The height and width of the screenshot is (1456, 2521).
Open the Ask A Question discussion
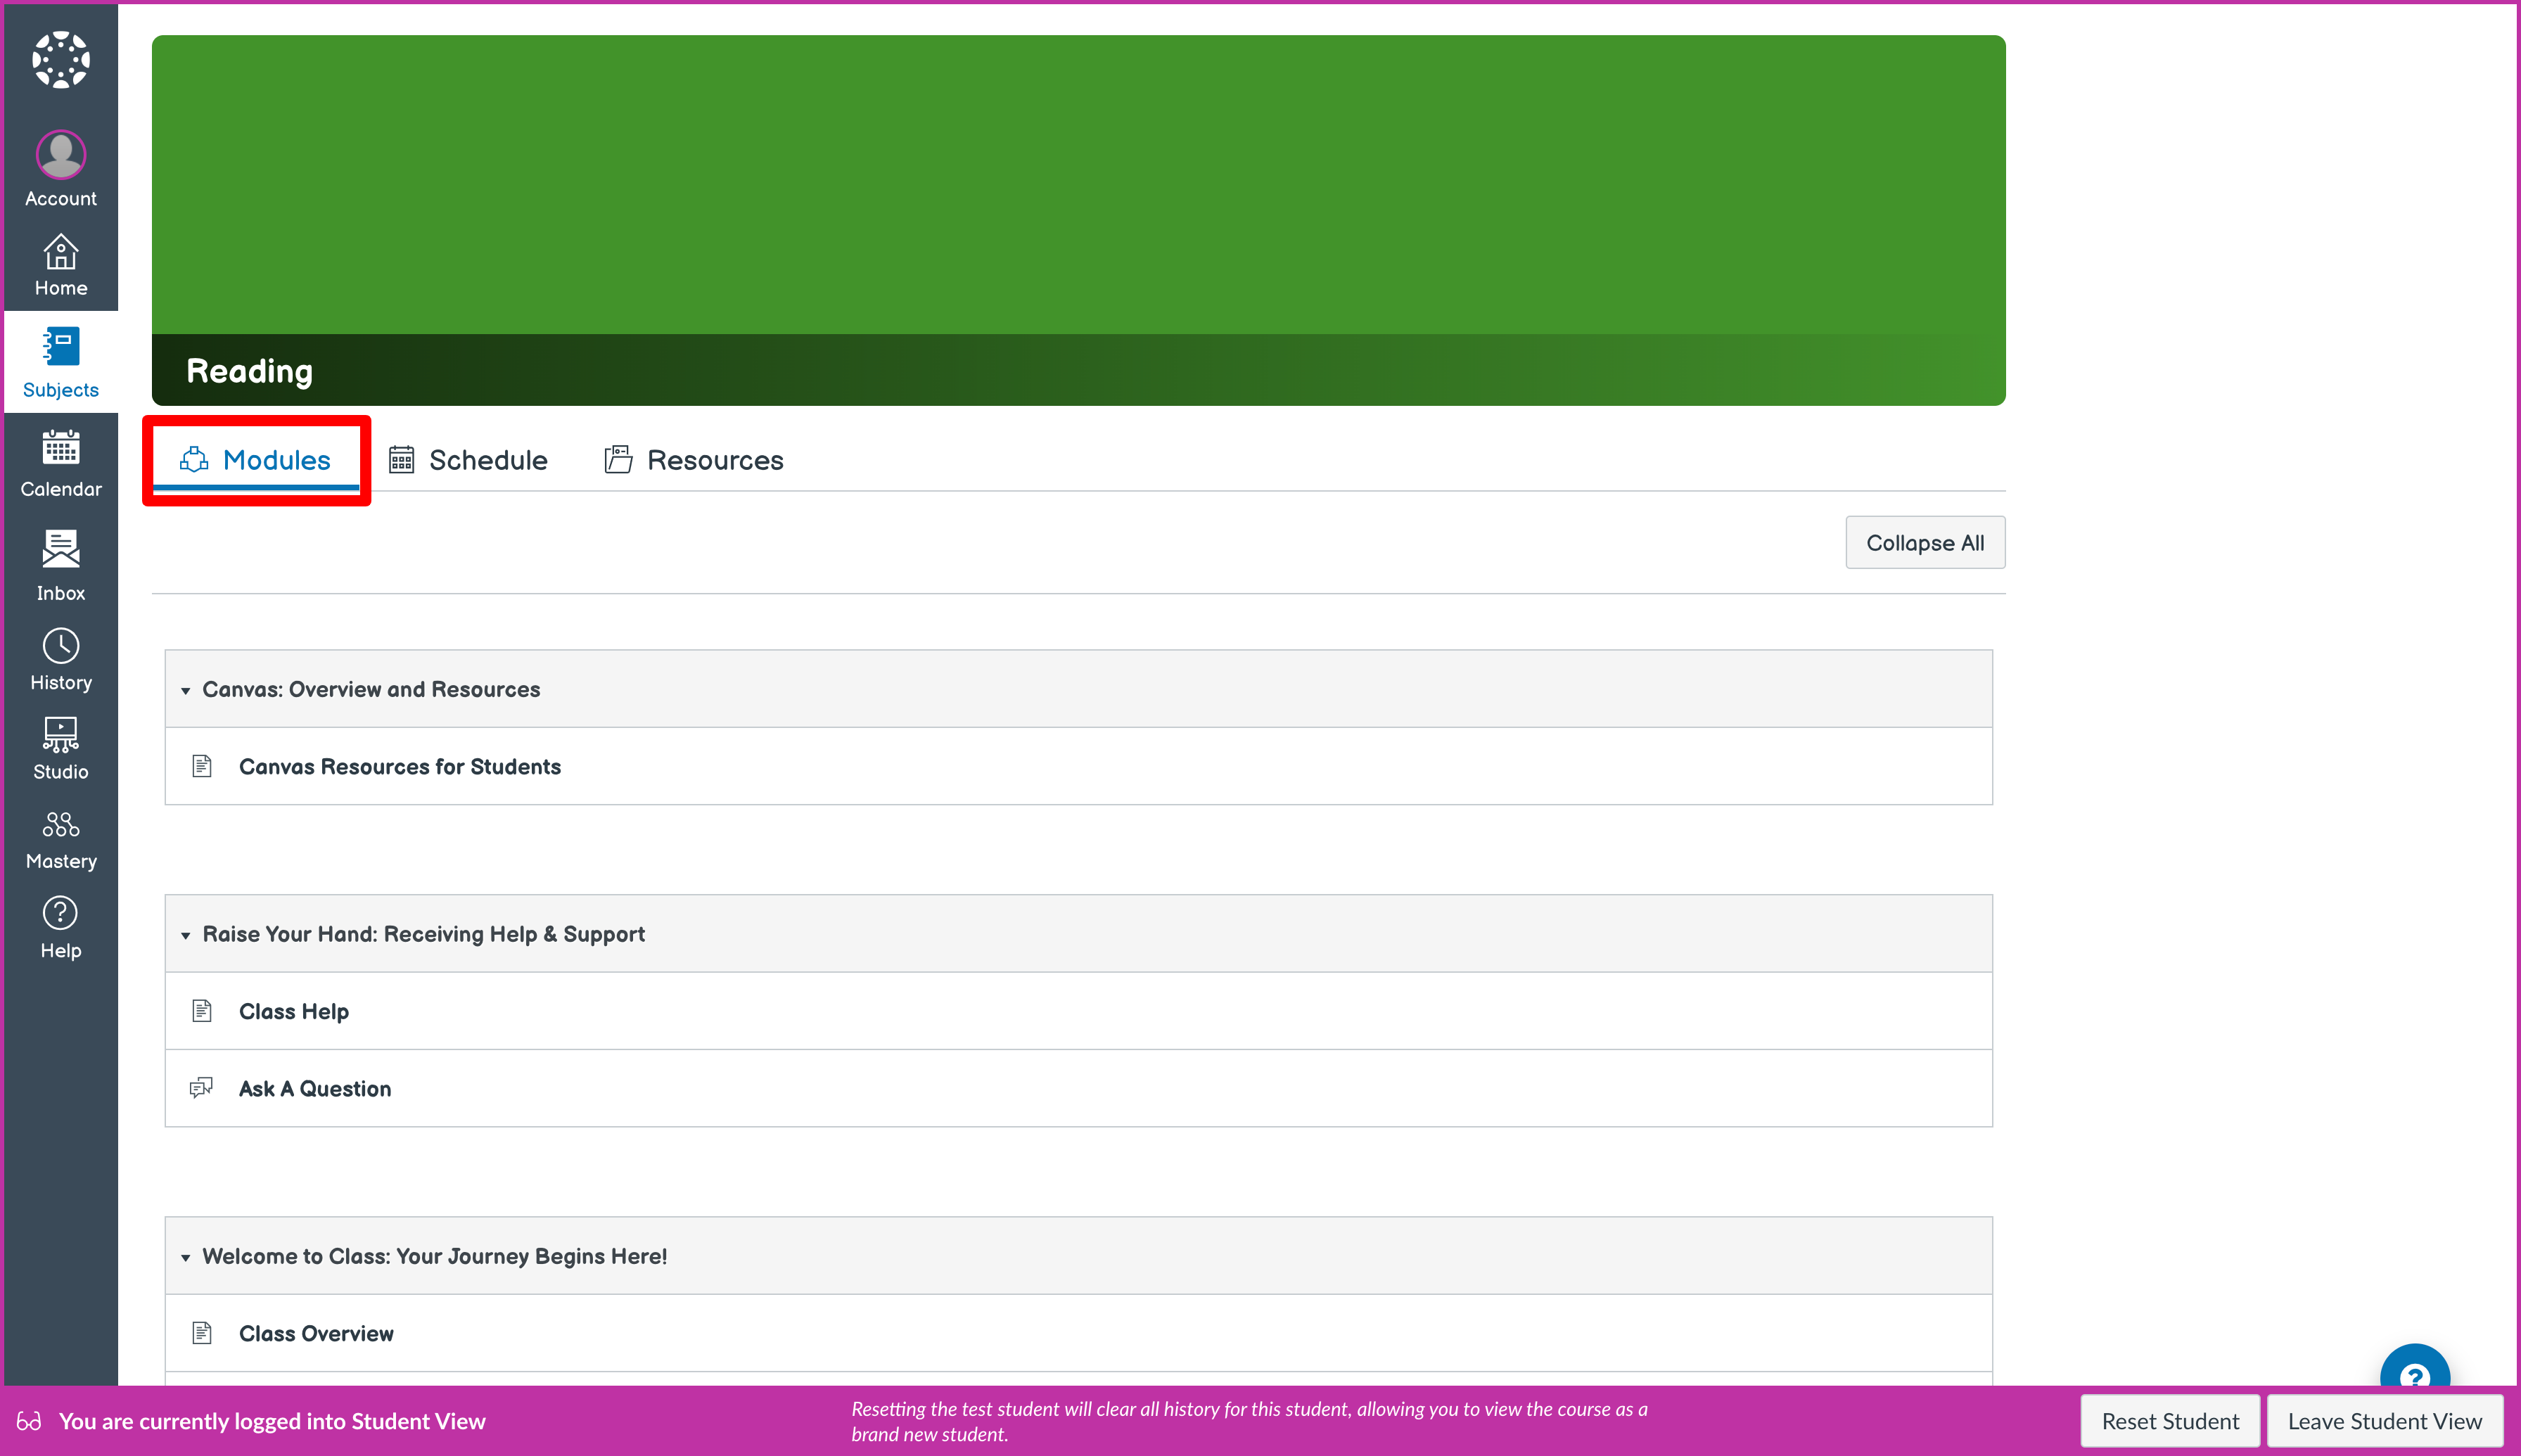pos(315,1088)
